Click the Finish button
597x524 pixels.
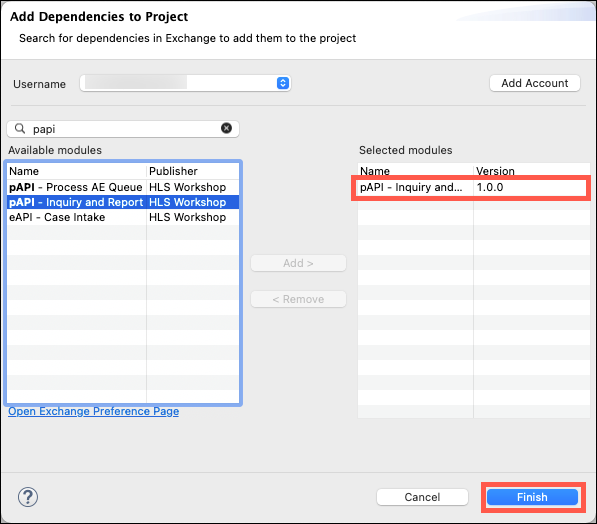point(532,497)
